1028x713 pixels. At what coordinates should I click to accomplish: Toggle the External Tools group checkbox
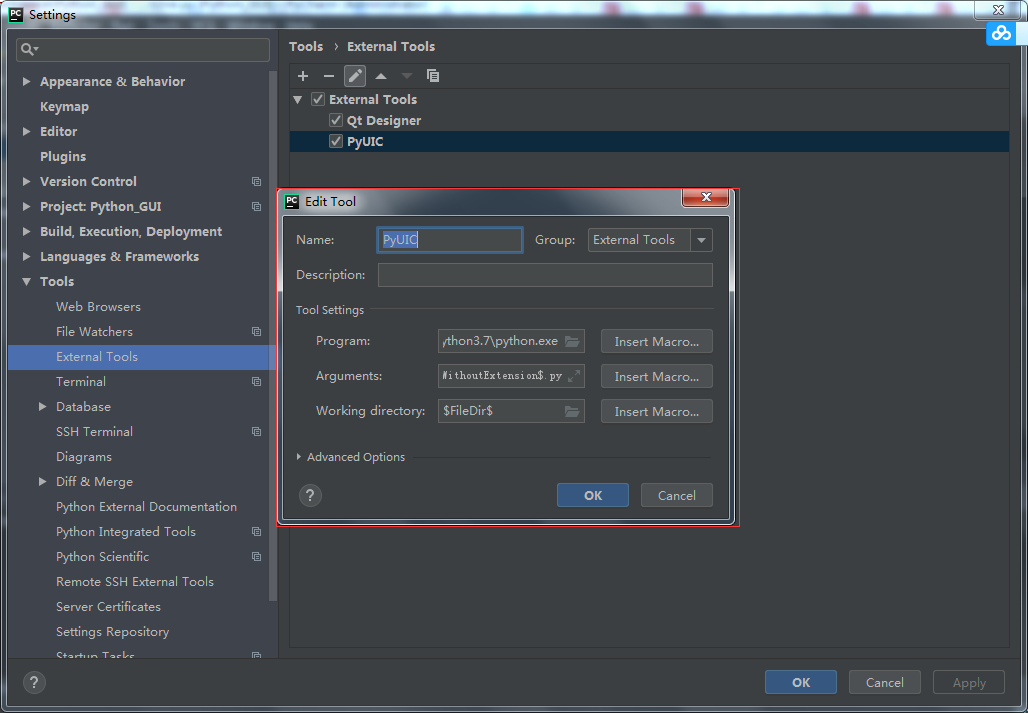318,100
